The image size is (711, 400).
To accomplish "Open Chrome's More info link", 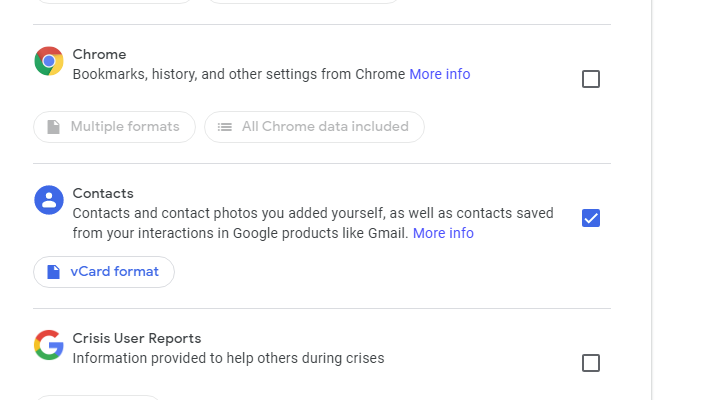I will click(440, 74).
